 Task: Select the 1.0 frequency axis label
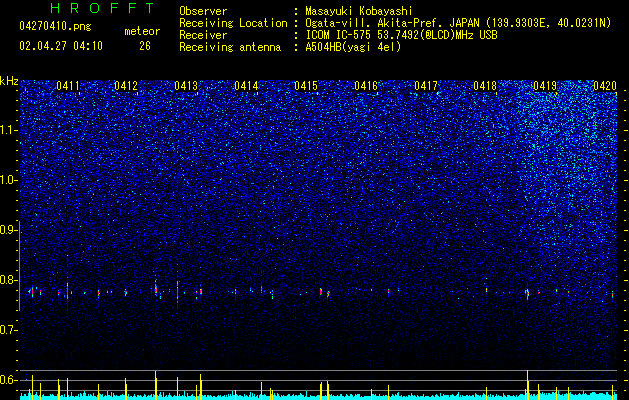(x=9, y=180)
